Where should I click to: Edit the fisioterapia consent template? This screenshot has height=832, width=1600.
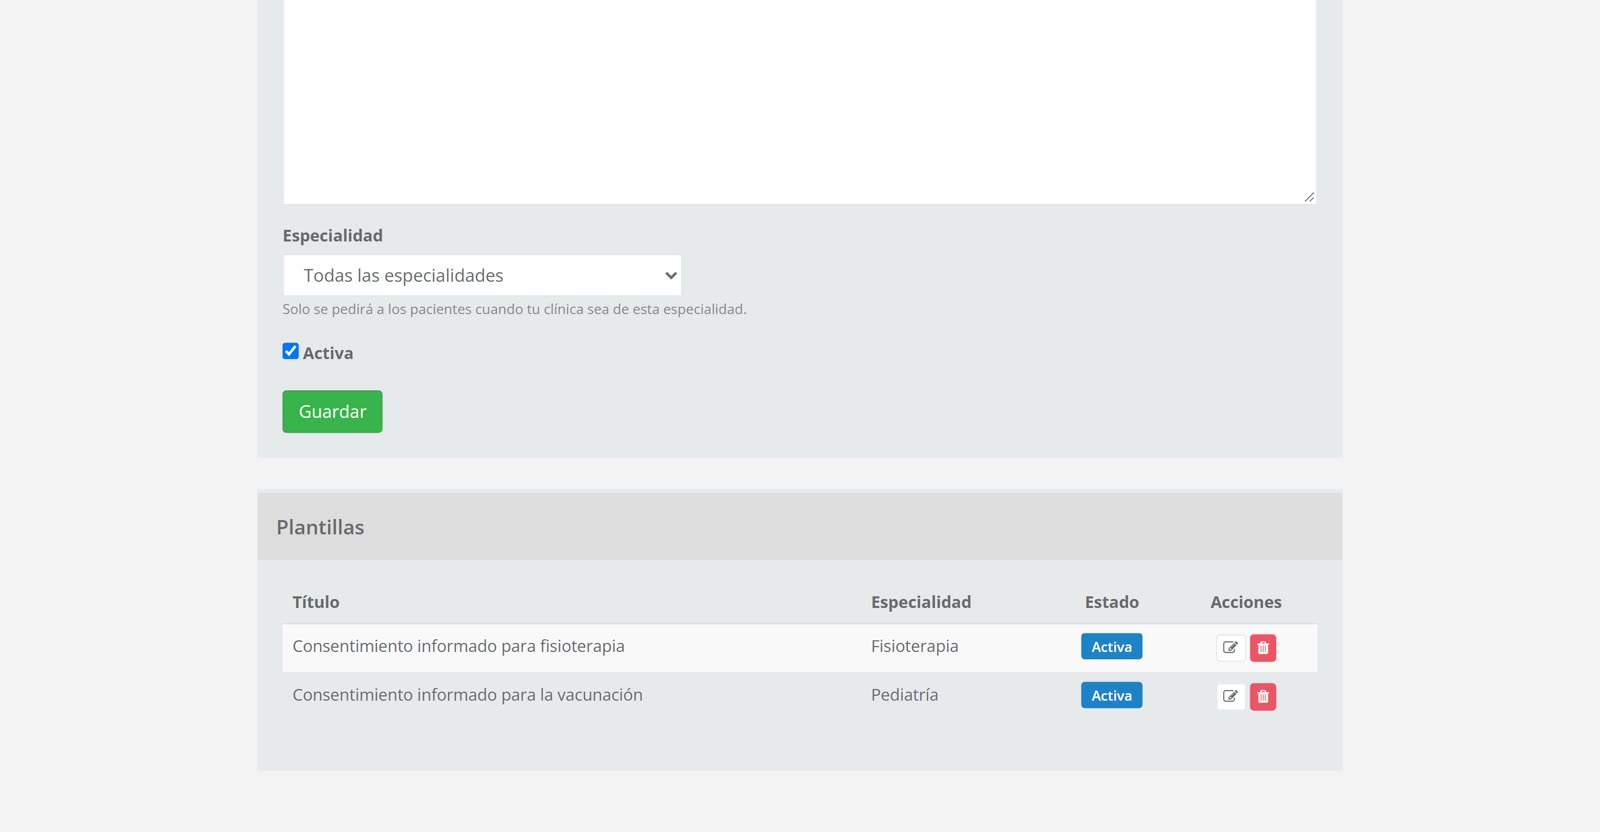(1230, 648)
